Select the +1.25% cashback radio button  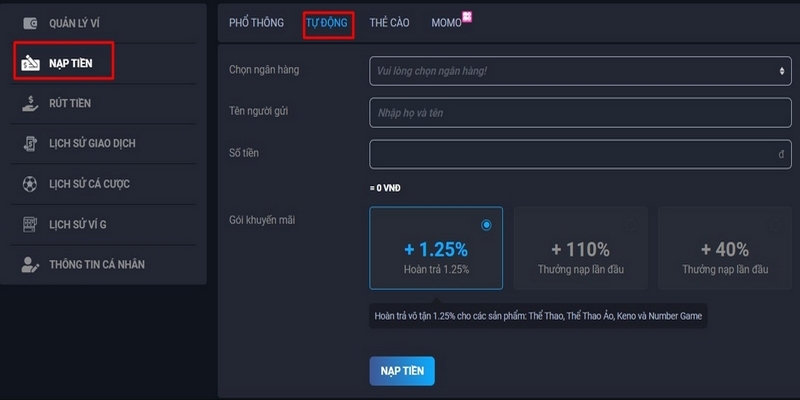click(486, 225)
